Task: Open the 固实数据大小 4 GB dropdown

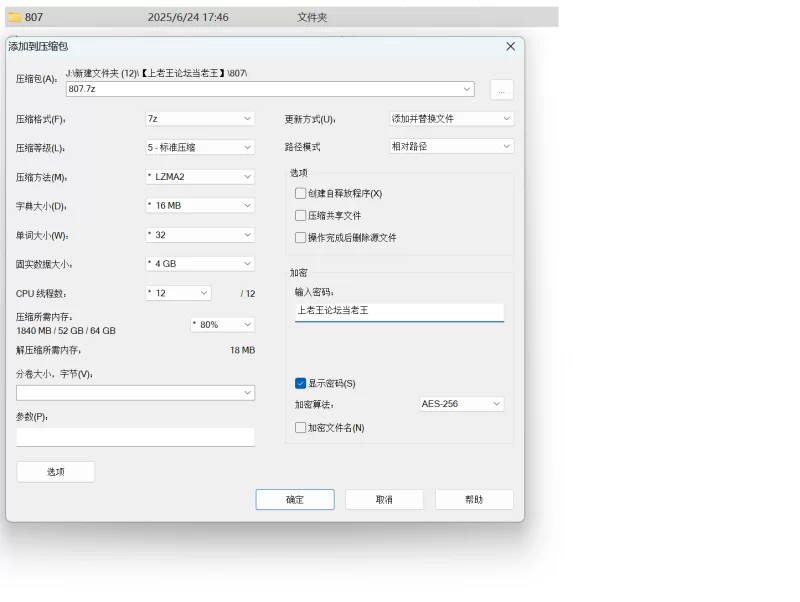Action: pyautogui.click(x=199, y=264)
